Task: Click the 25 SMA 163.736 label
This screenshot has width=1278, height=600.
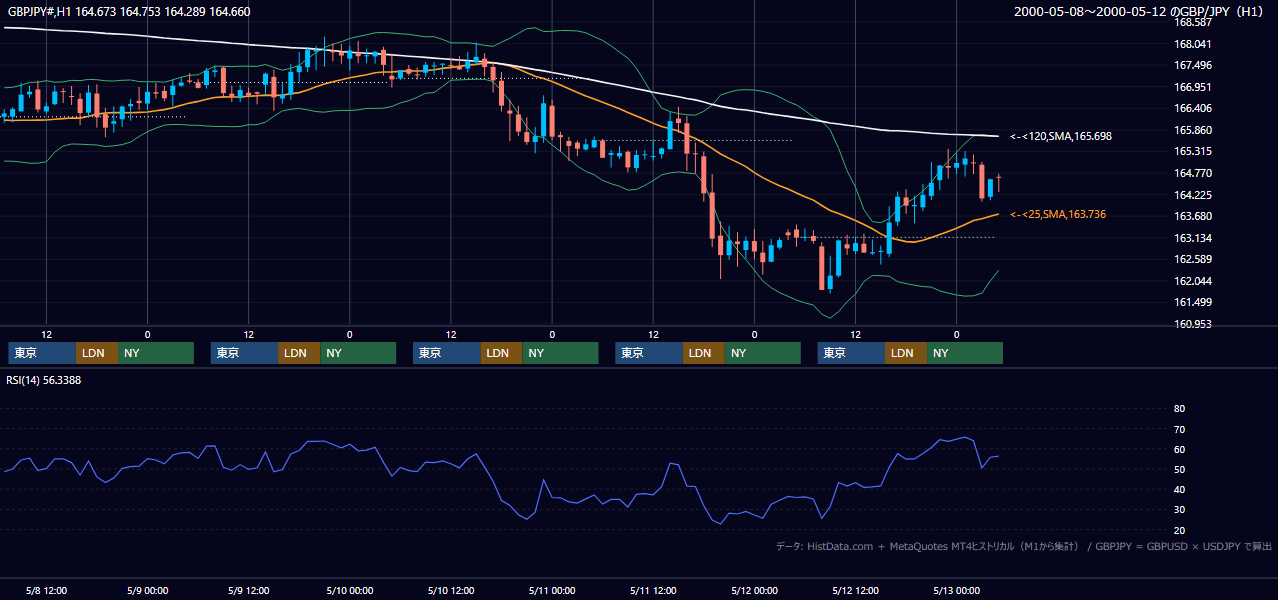Action: tap(1058, 214)
